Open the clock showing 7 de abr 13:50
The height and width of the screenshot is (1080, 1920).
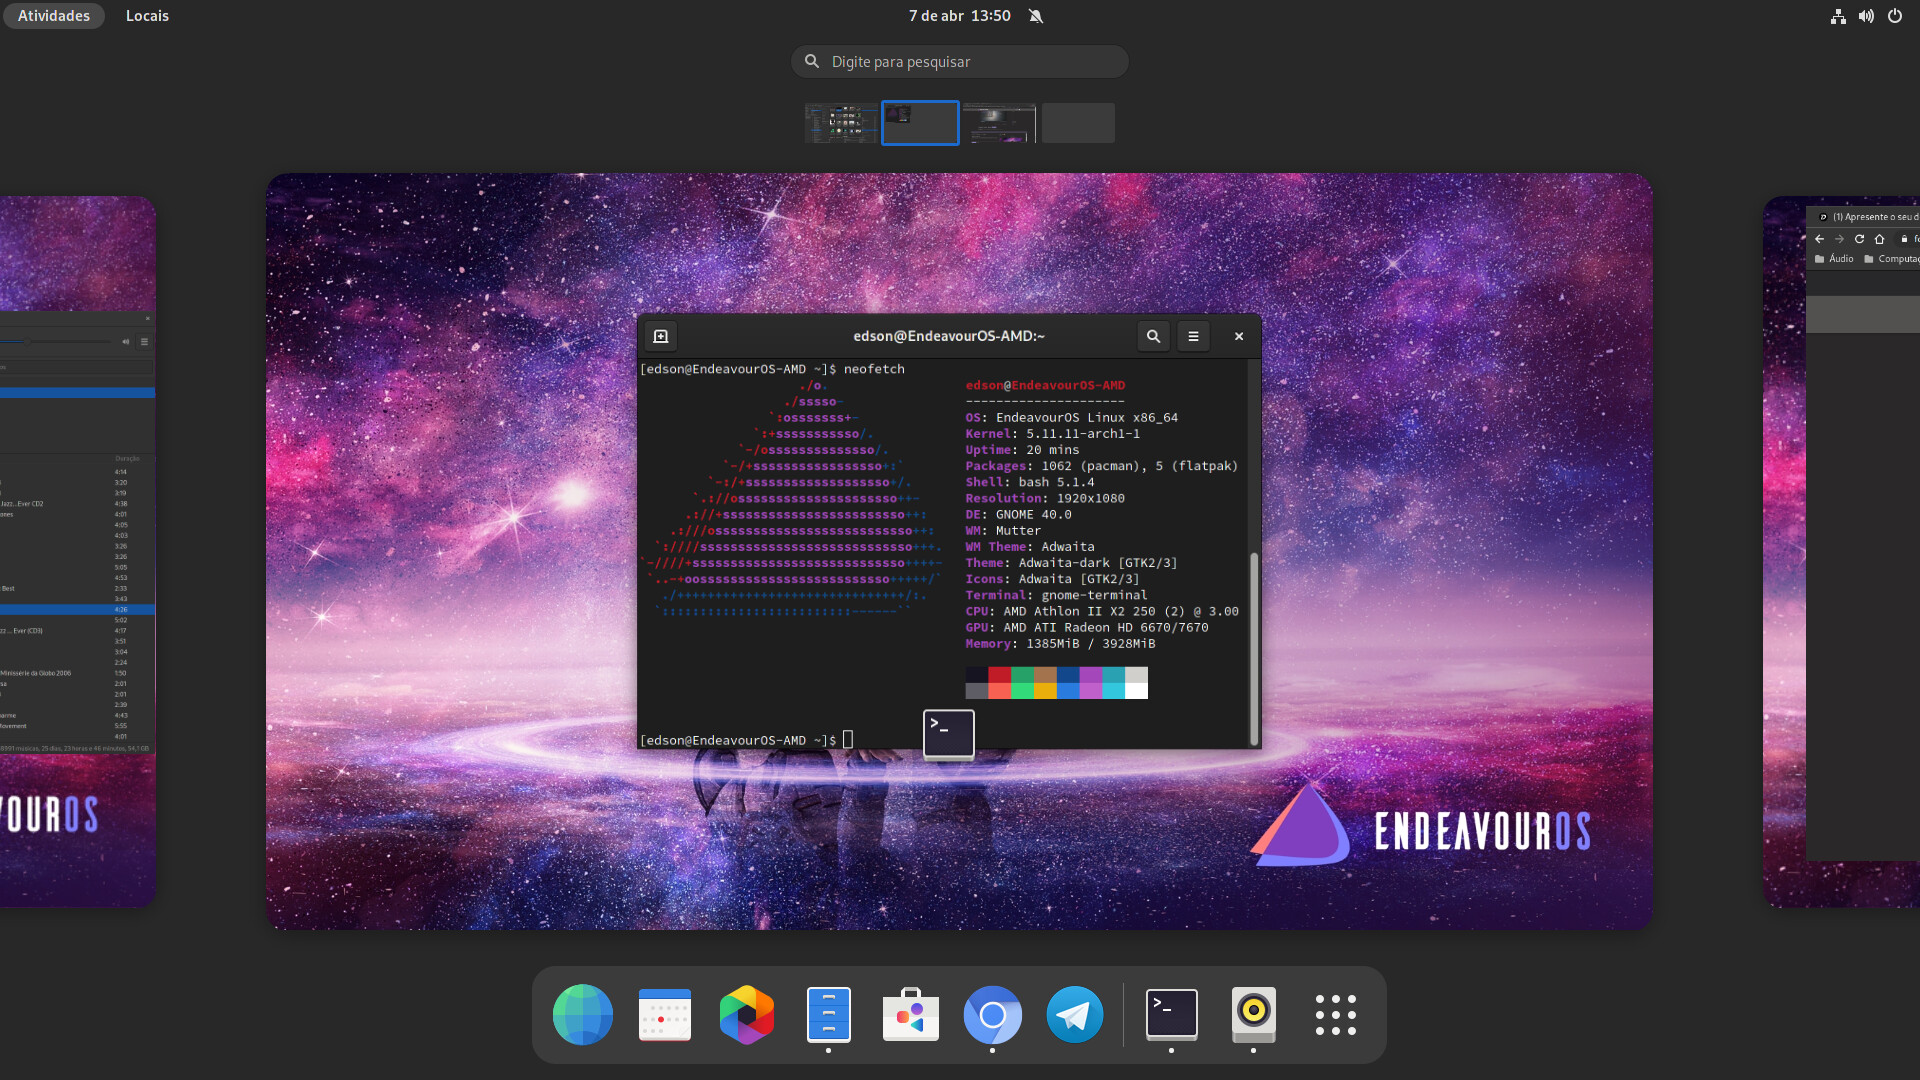click(x=959, y=16)
